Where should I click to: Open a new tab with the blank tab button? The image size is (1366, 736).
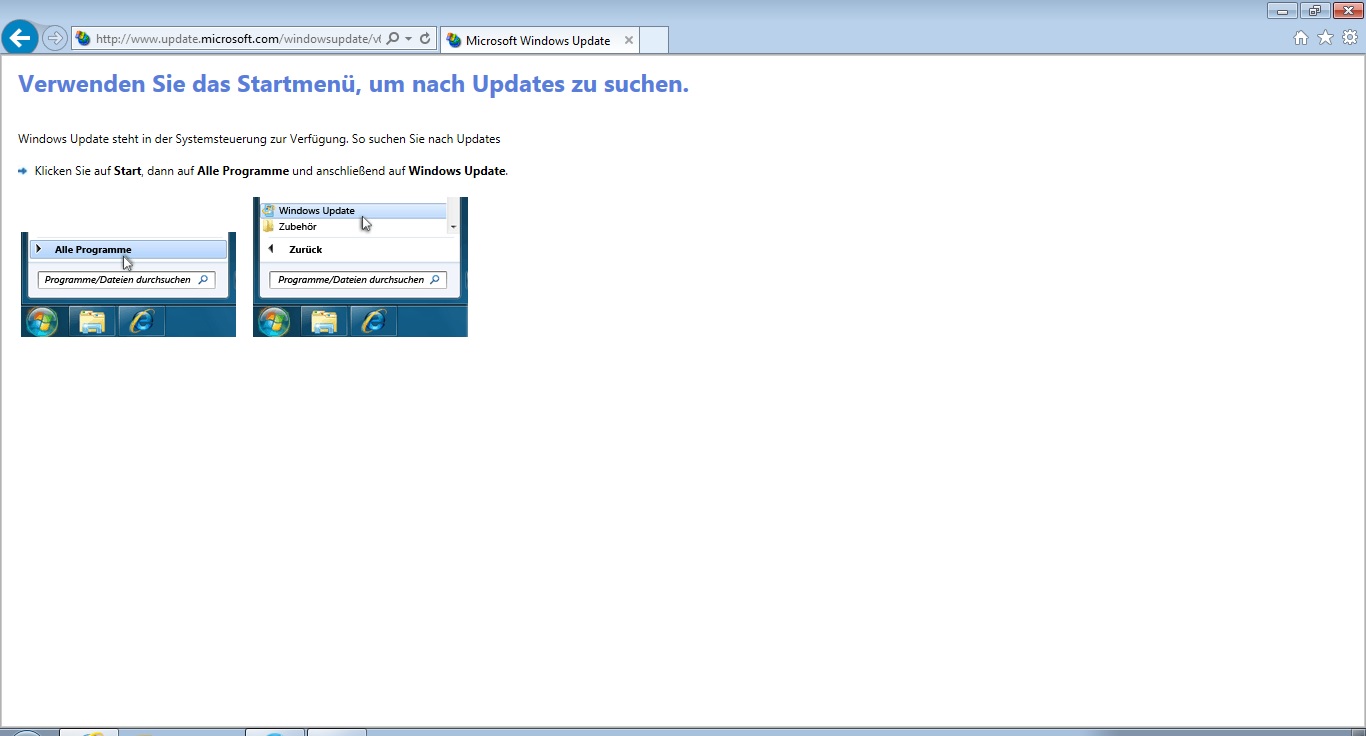[654, 41]
